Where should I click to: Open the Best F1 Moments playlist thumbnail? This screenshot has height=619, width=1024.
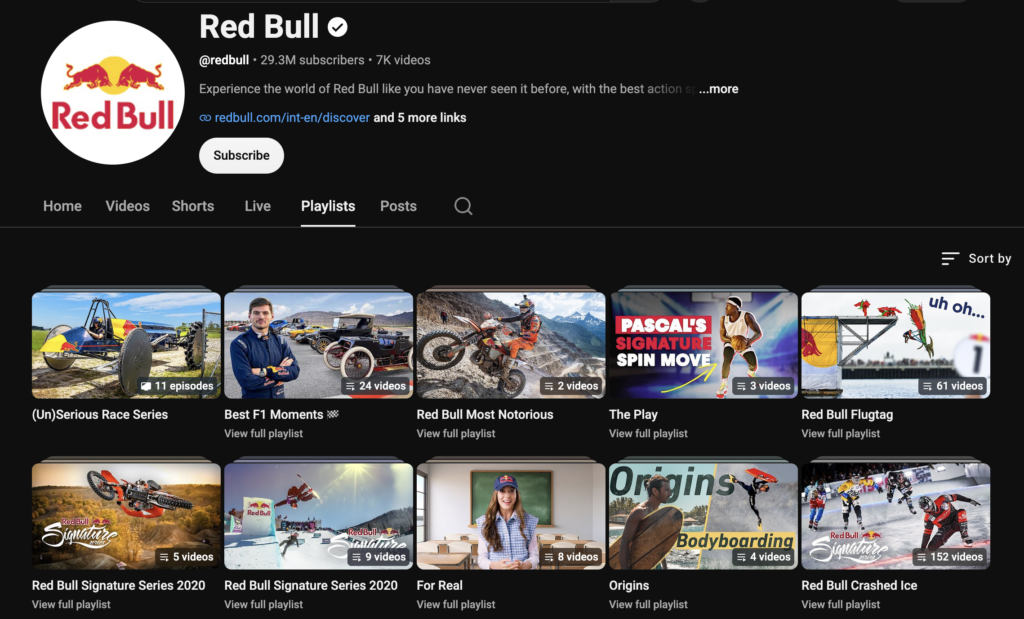(319, 345)
